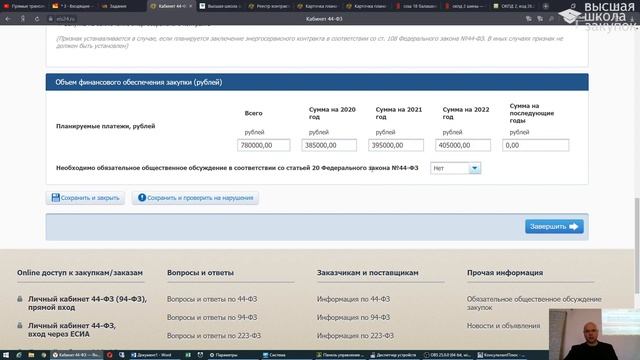The width and height of the screenshot is (640, 360).
Task: Click the 'Планируемые платежи, рублей' label
Action: (105, 126)
